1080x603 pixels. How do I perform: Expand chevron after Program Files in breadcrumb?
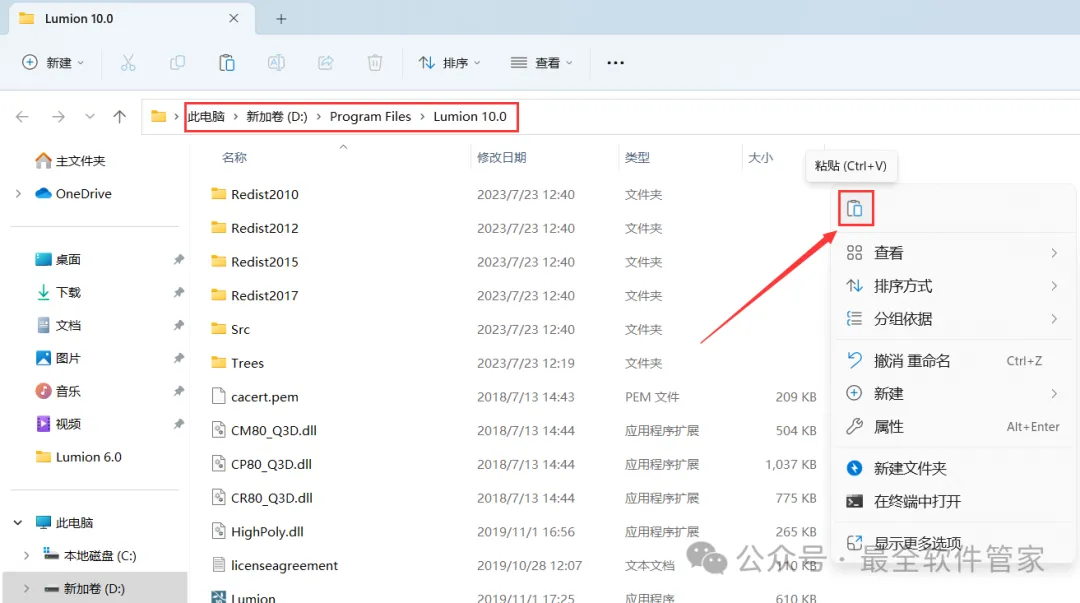(x=422, y=116)
